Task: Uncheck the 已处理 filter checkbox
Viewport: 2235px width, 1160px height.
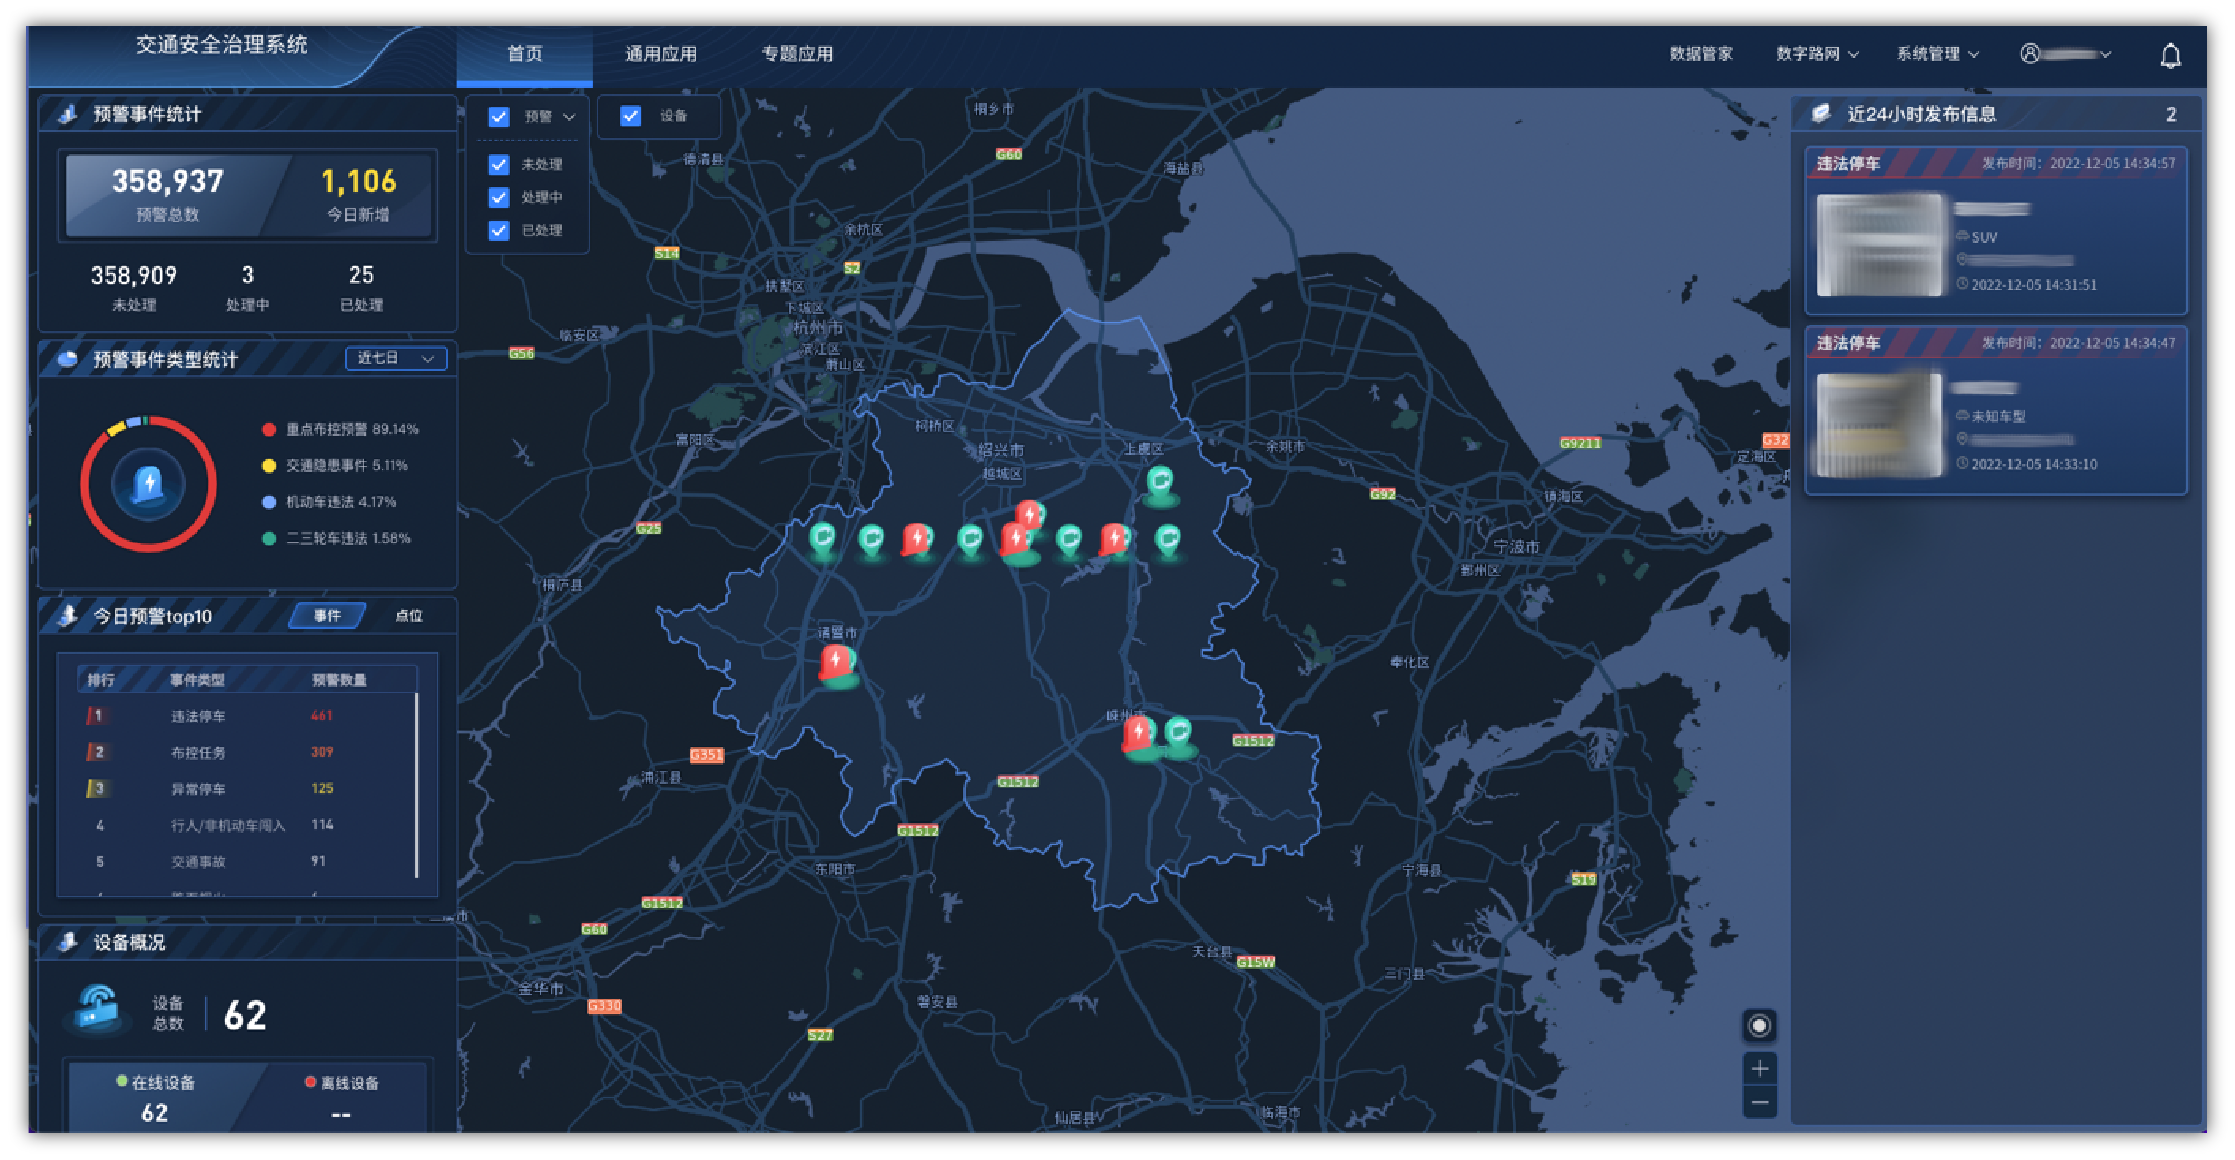Action: (499, 230)
